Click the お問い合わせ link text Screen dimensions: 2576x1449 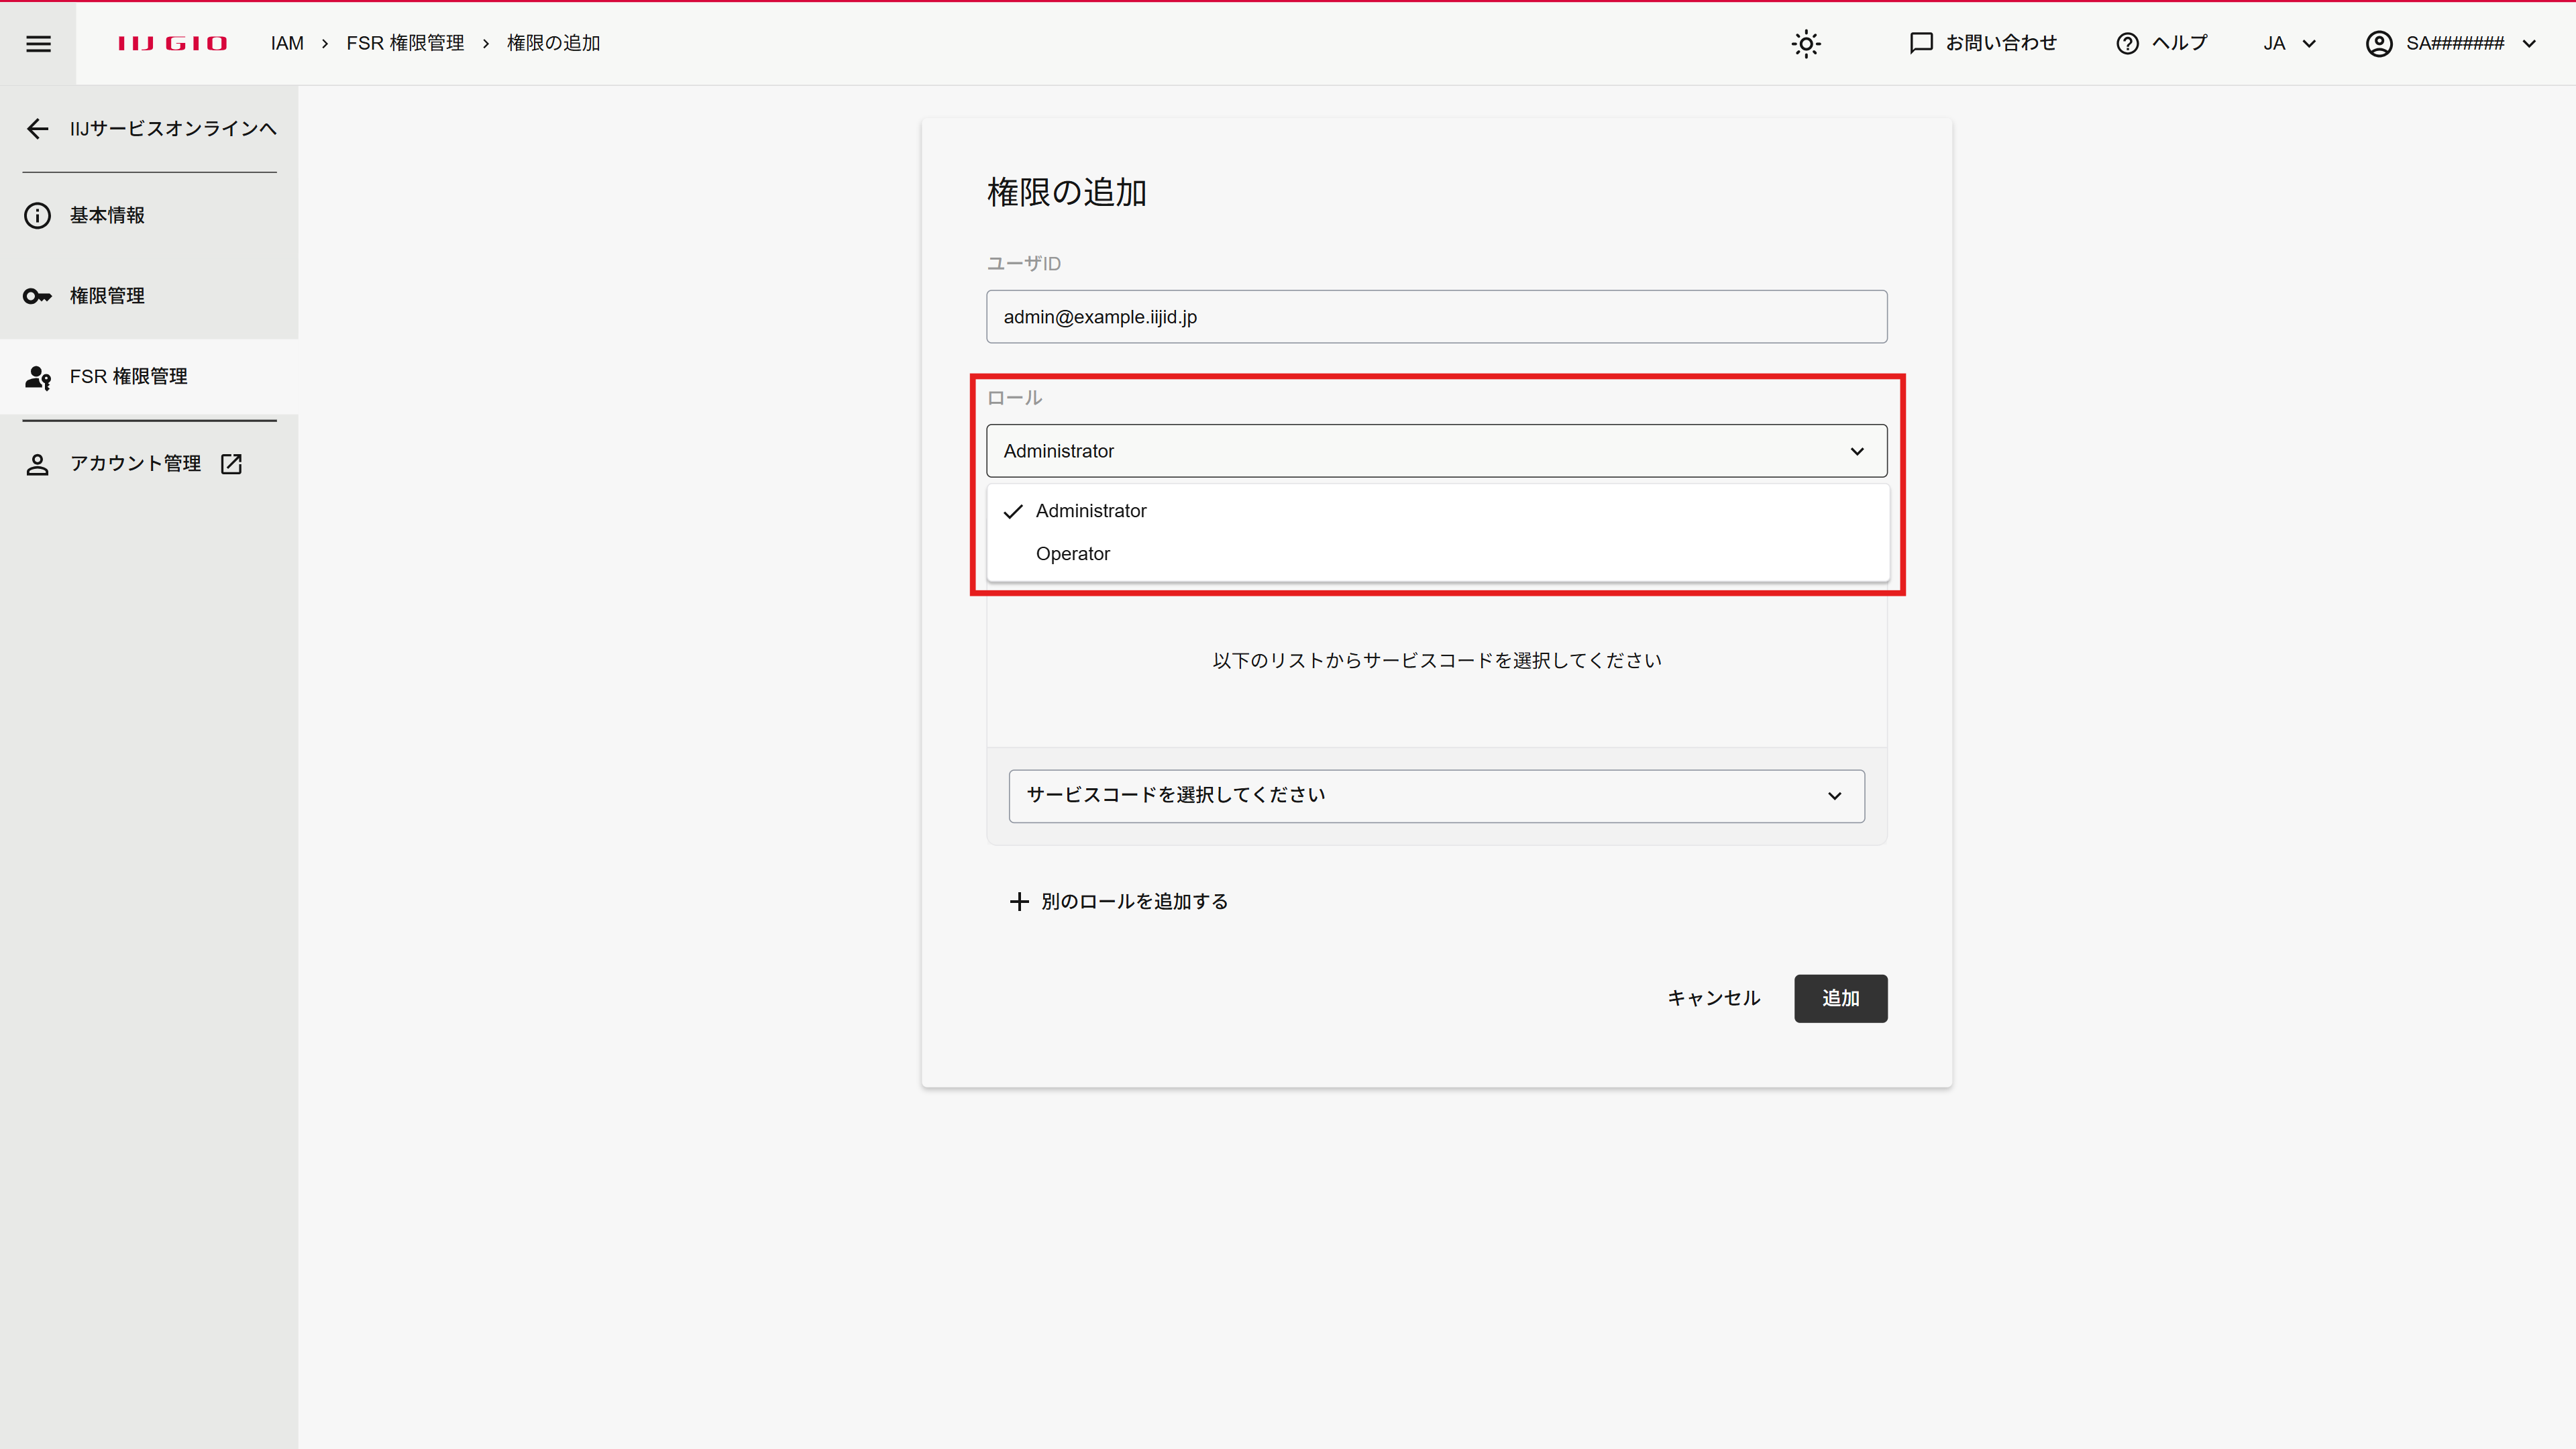click(x=2001, y=43)
